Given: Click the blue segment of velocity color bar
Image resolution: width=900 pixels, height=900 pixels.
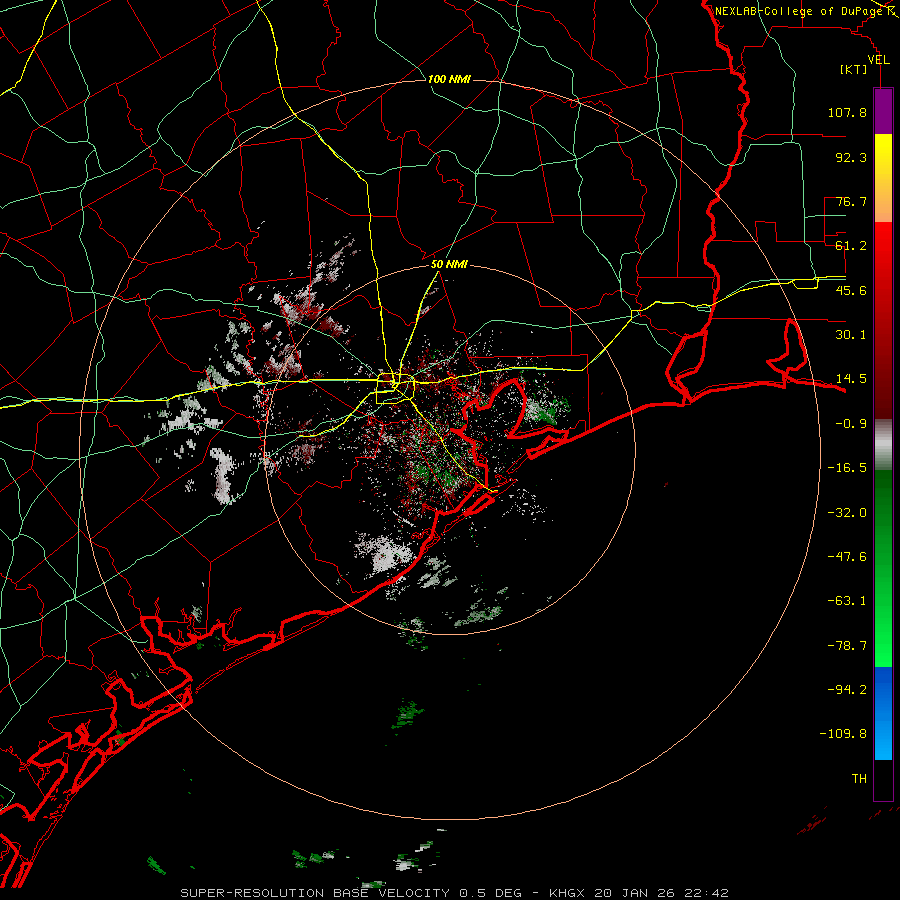Looking at the screenshot, I should (883, 713).
